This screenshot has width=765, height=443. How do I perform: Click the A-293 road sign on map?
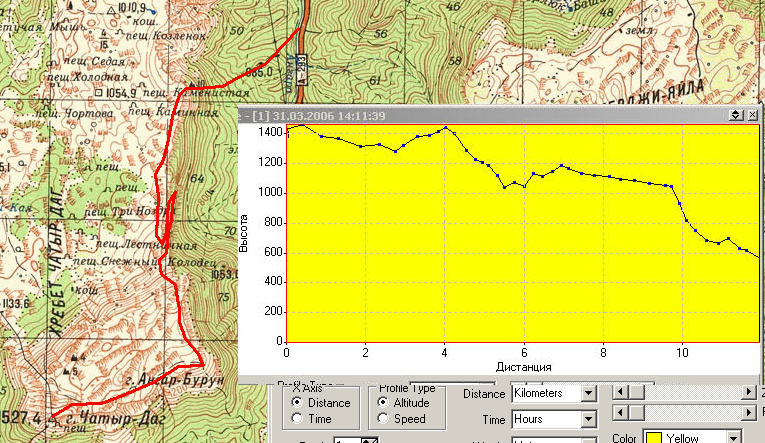click(x=302, y=69)
